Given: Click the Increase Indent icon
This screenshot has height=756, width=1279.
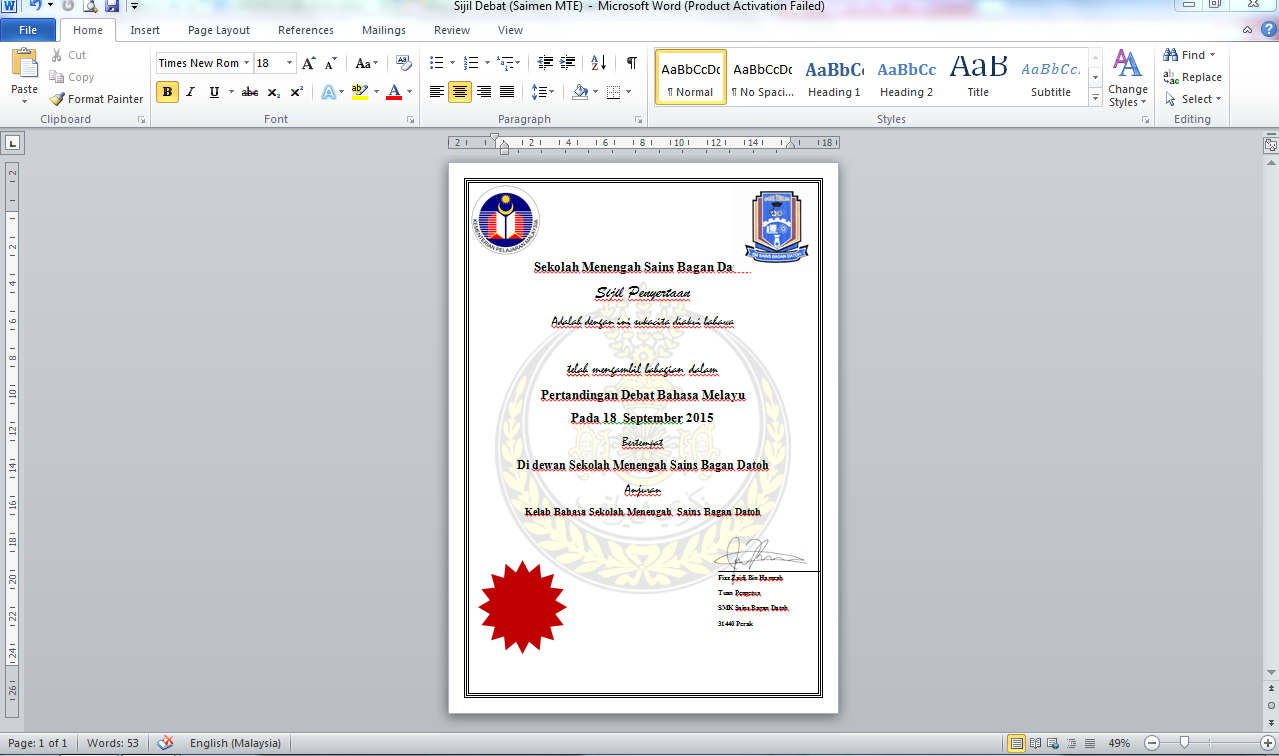Looking at the screenshot, I should 567,63.
